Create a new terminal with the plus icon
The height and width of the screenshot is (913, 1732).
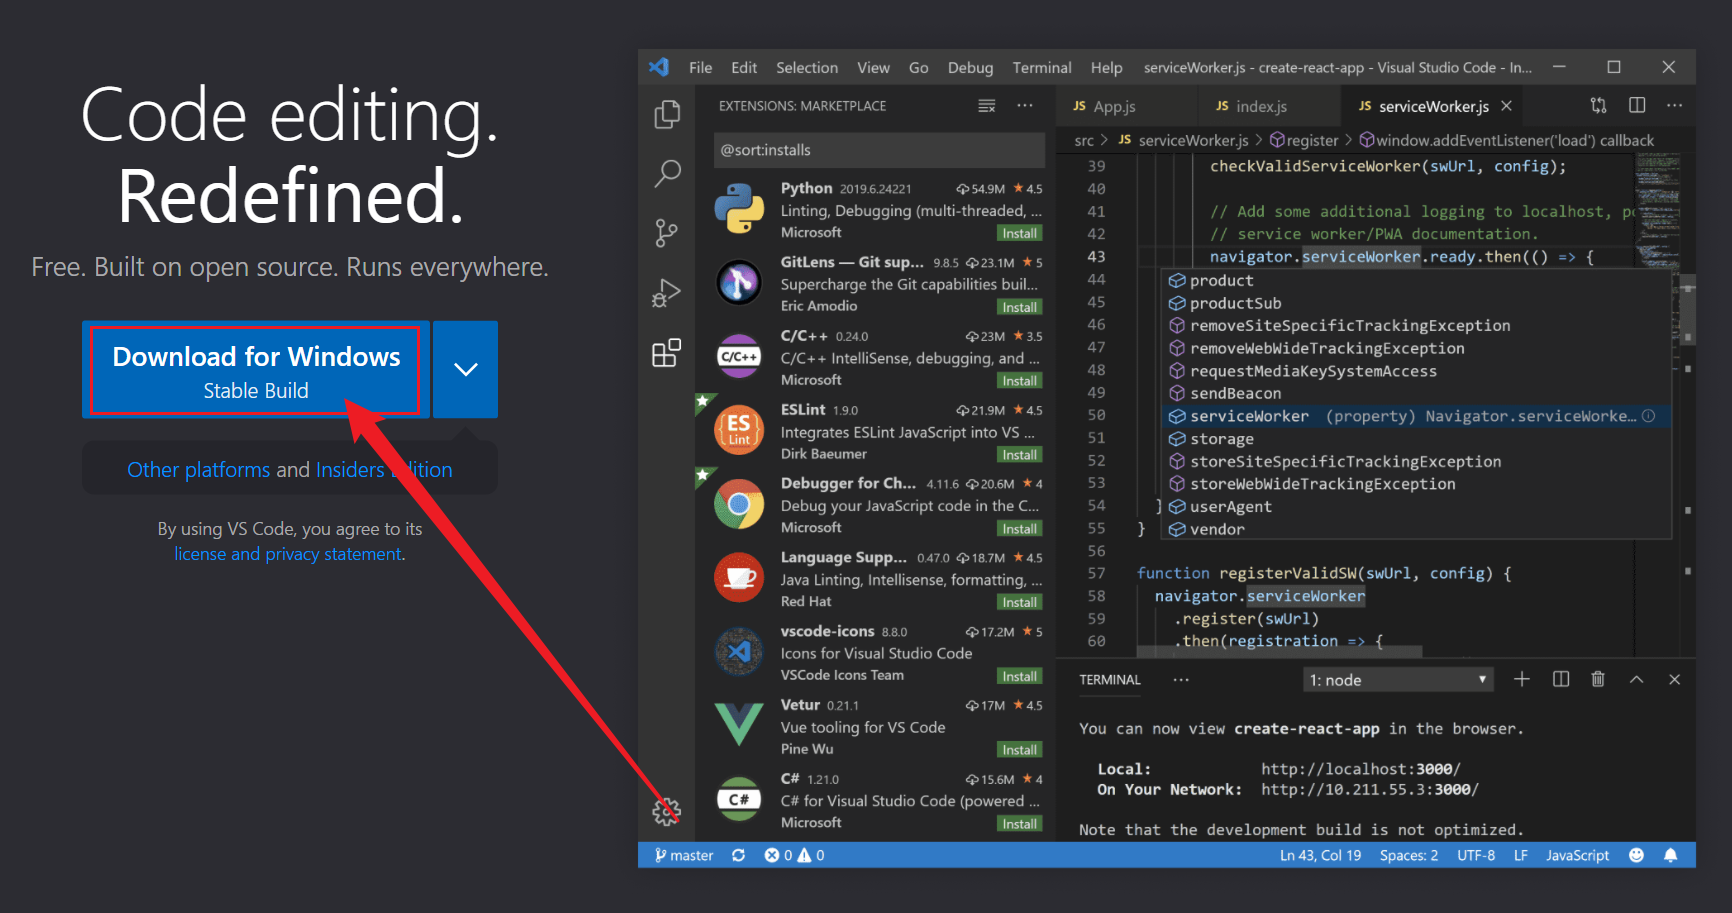pos(1521,679)
